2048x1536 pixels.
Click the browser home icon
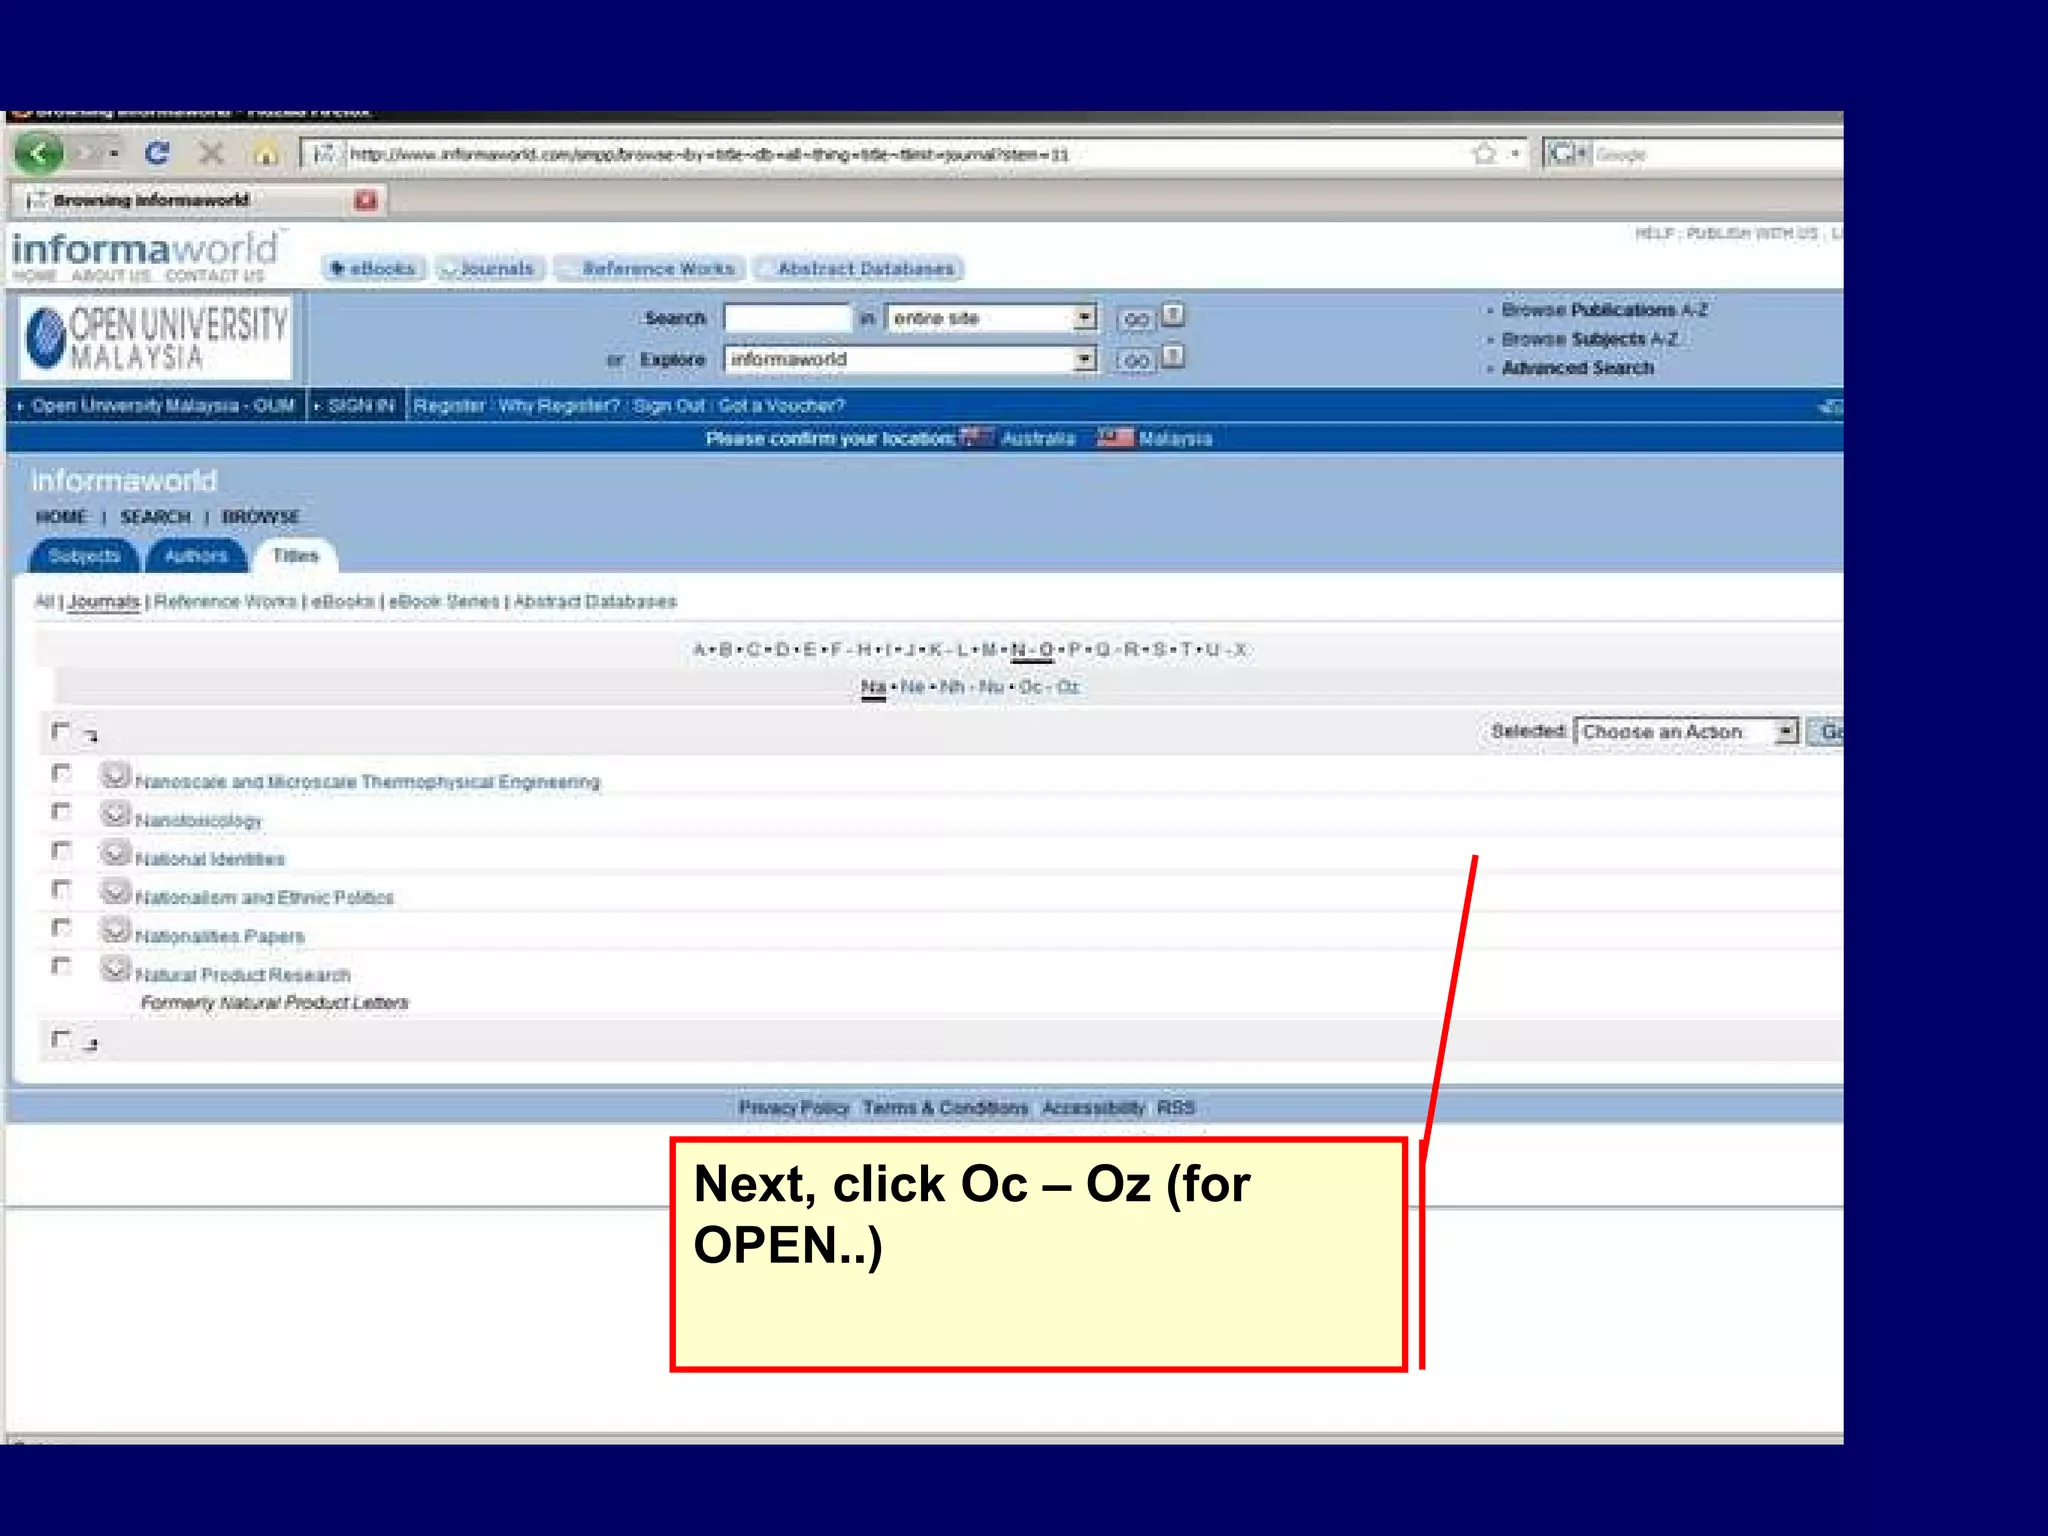[265, 154]
